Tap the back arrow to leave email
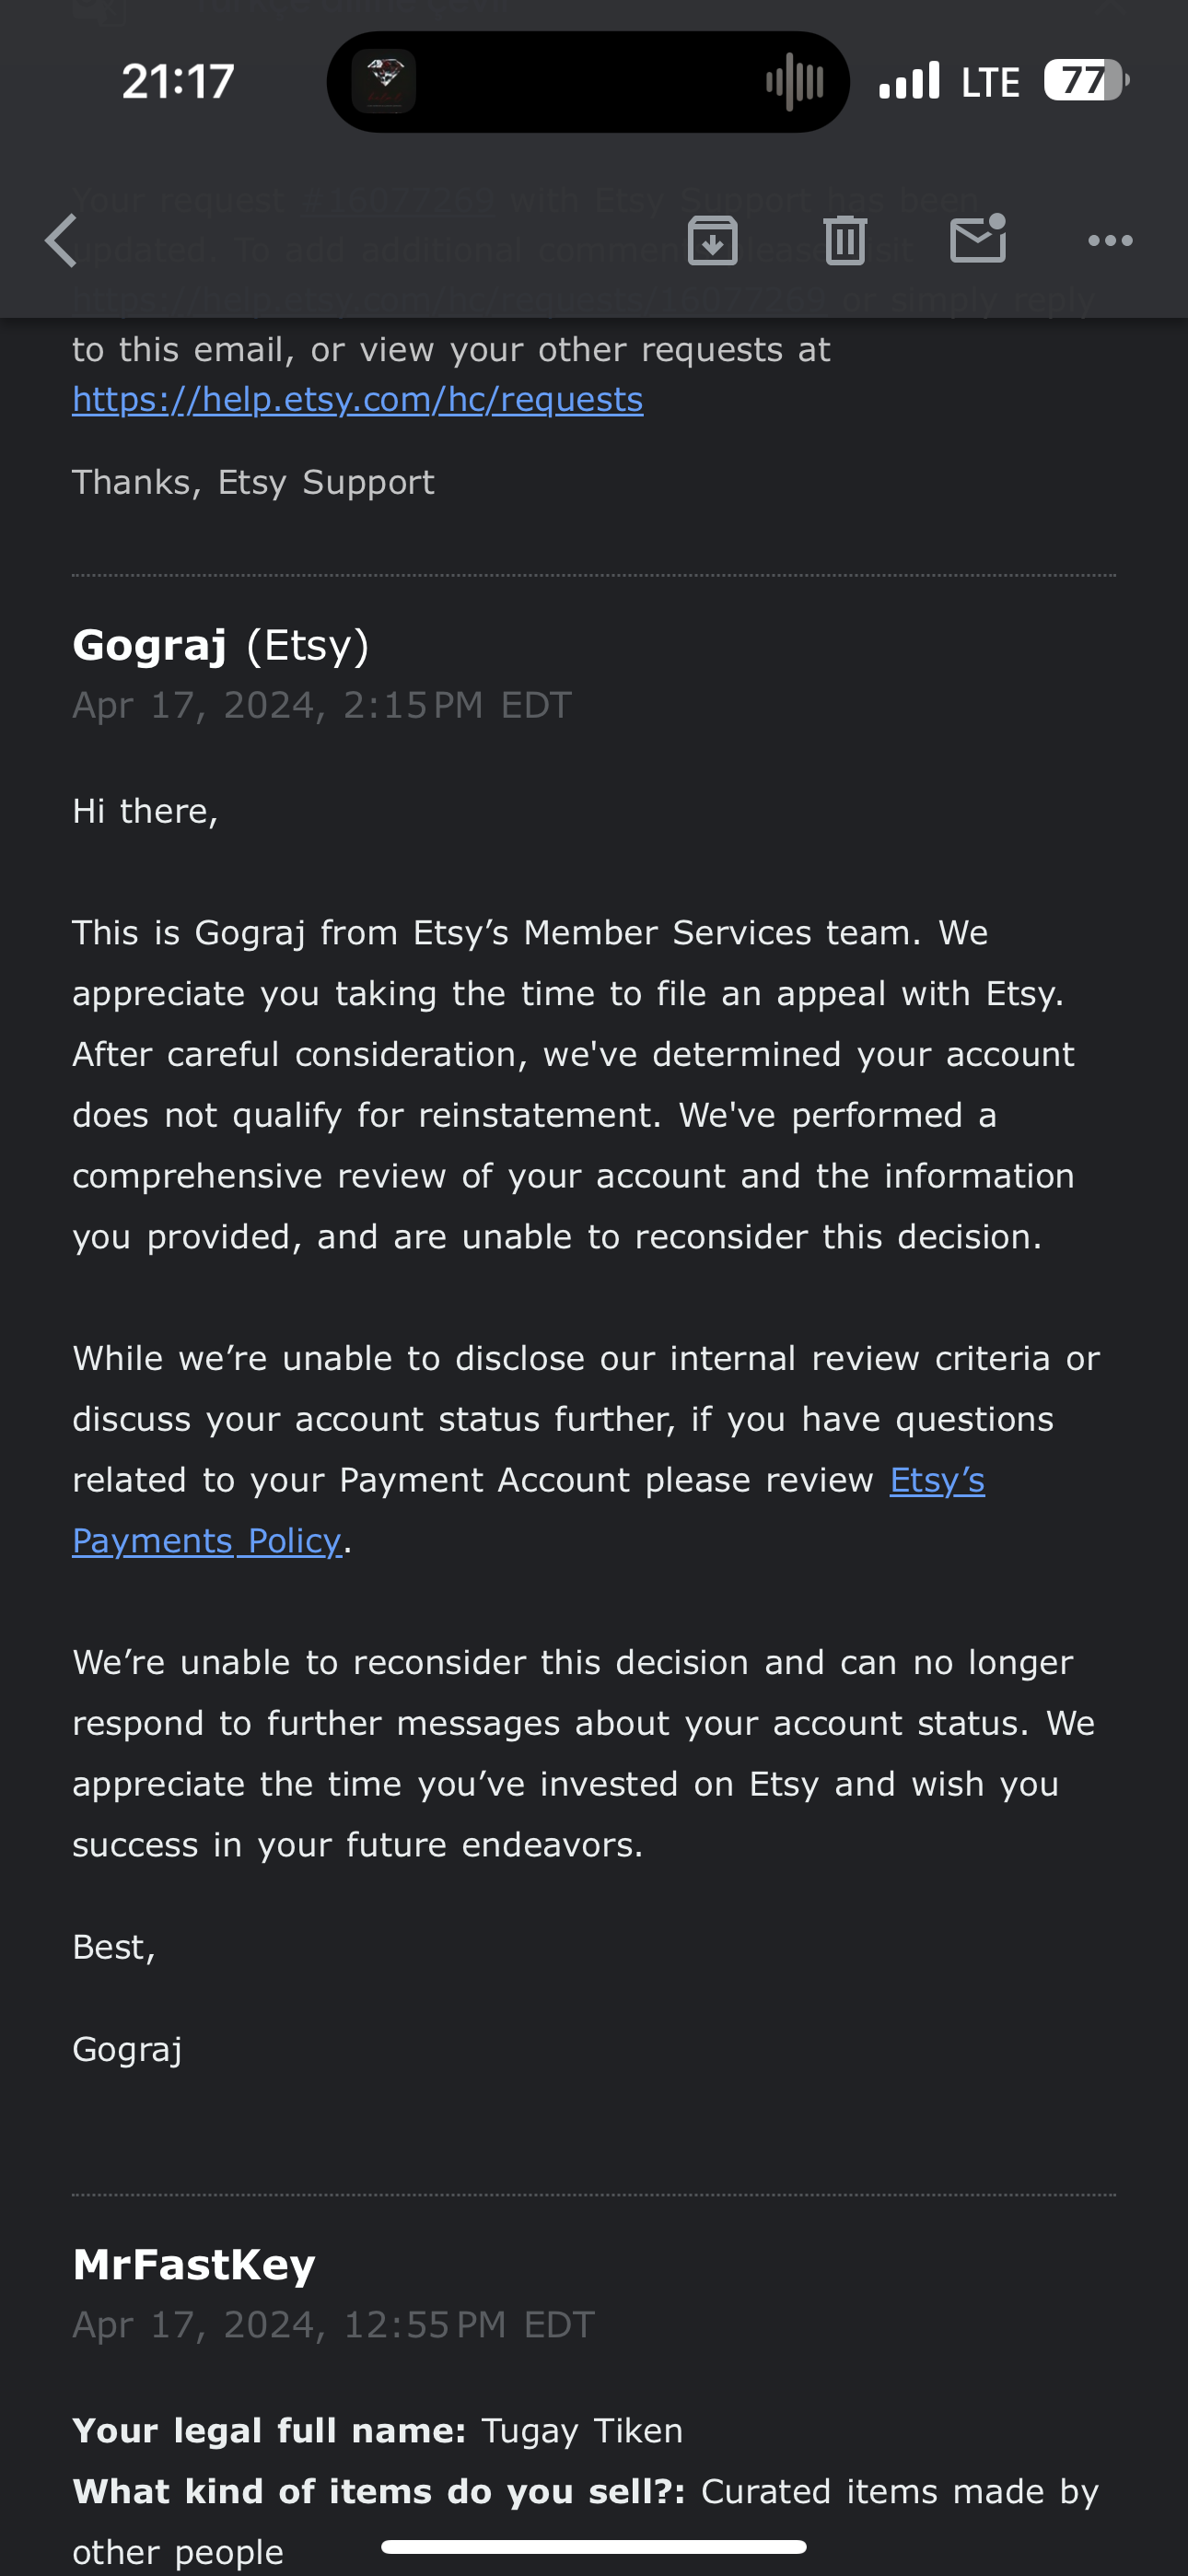Image resolution: width=1188 pixels, height=2576 pixels. 62,241
